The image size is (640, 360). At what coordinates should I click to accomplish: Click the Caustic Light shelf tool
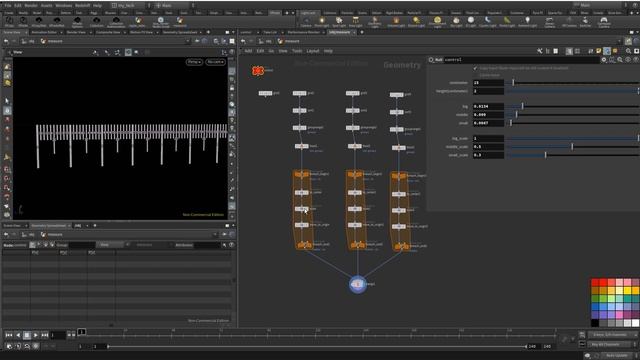point(487,22)
